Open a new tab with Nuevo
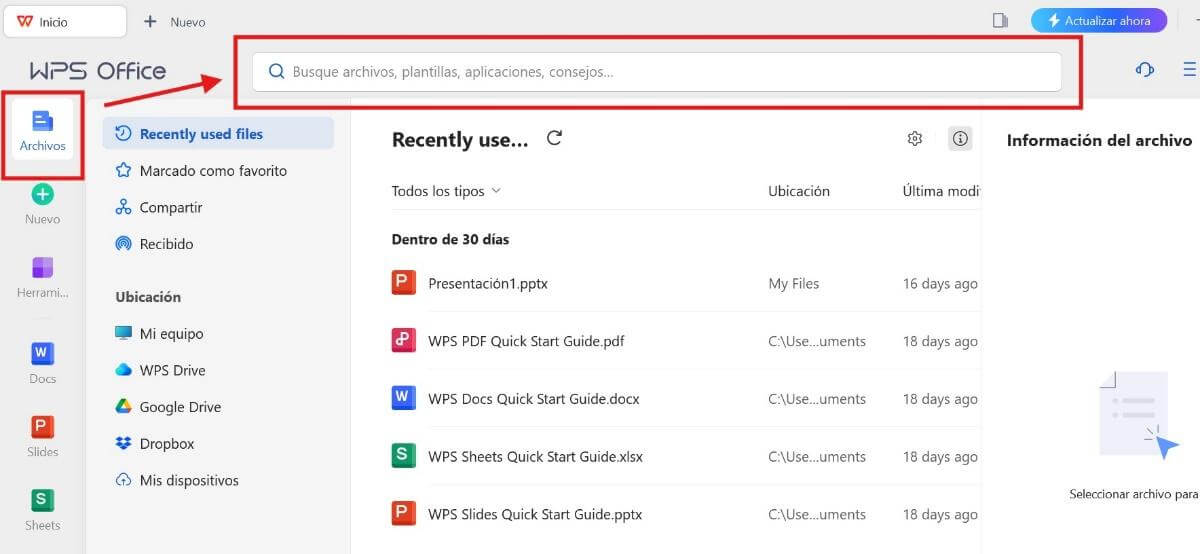This screenshot has height=554, width=1200. pos(175,21)
